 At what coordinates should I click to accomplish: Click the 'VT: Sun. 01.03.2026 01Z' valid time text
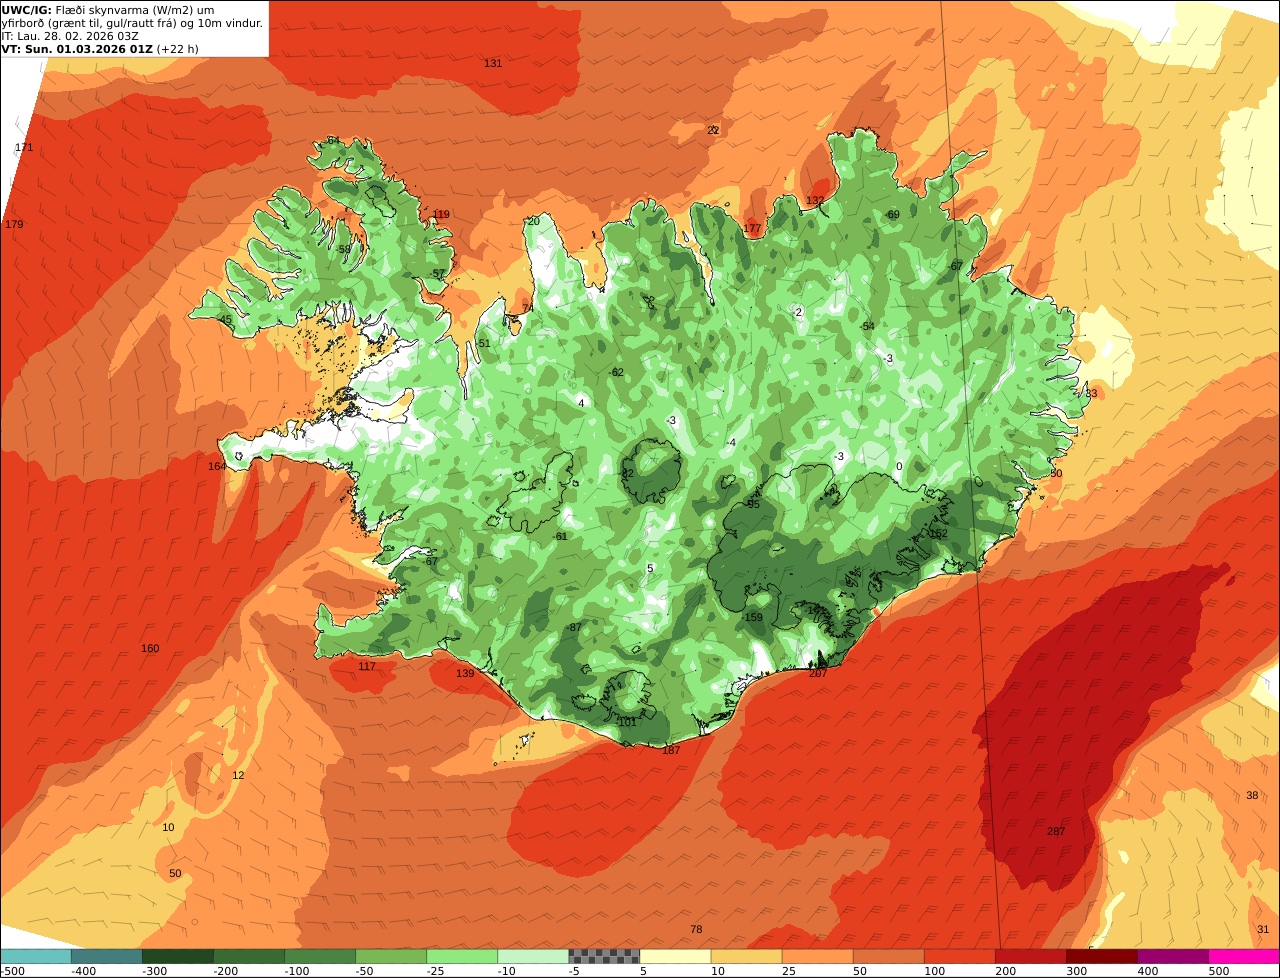pos(78,48)
